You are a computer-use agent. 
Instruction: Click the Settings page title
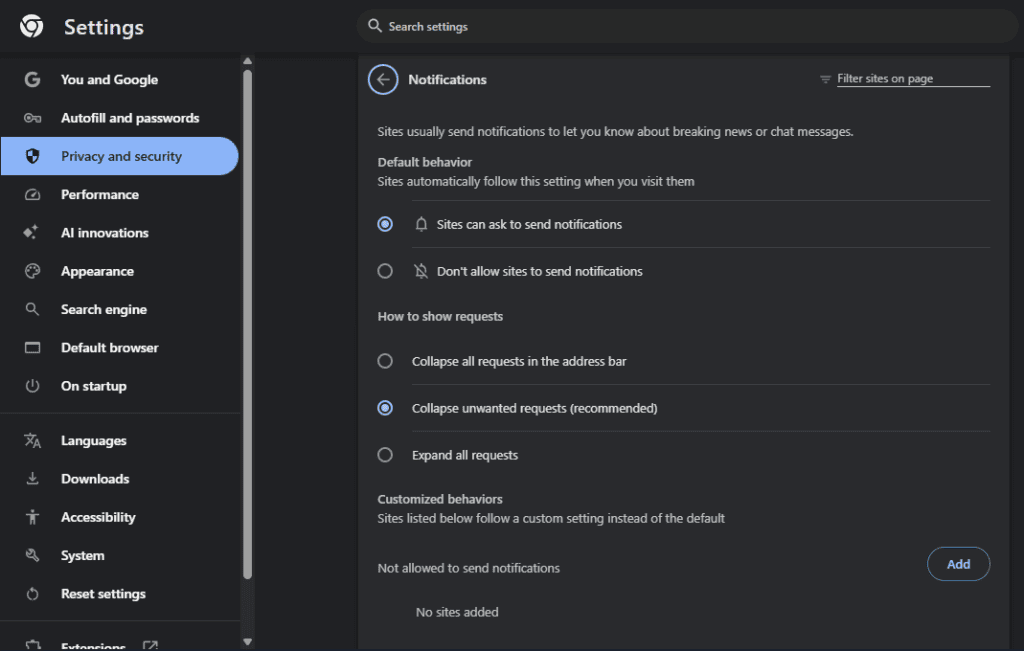(104, 27)
